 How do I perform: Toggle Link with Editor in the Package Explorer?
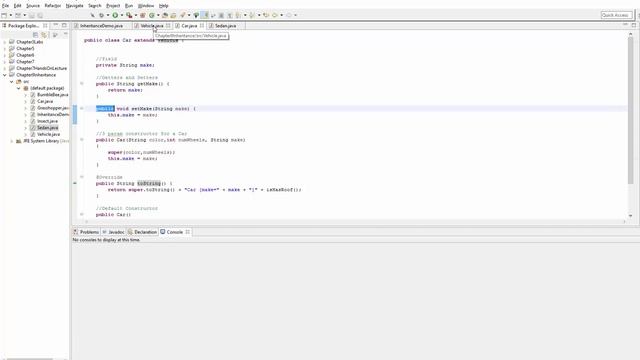[44, 35]
